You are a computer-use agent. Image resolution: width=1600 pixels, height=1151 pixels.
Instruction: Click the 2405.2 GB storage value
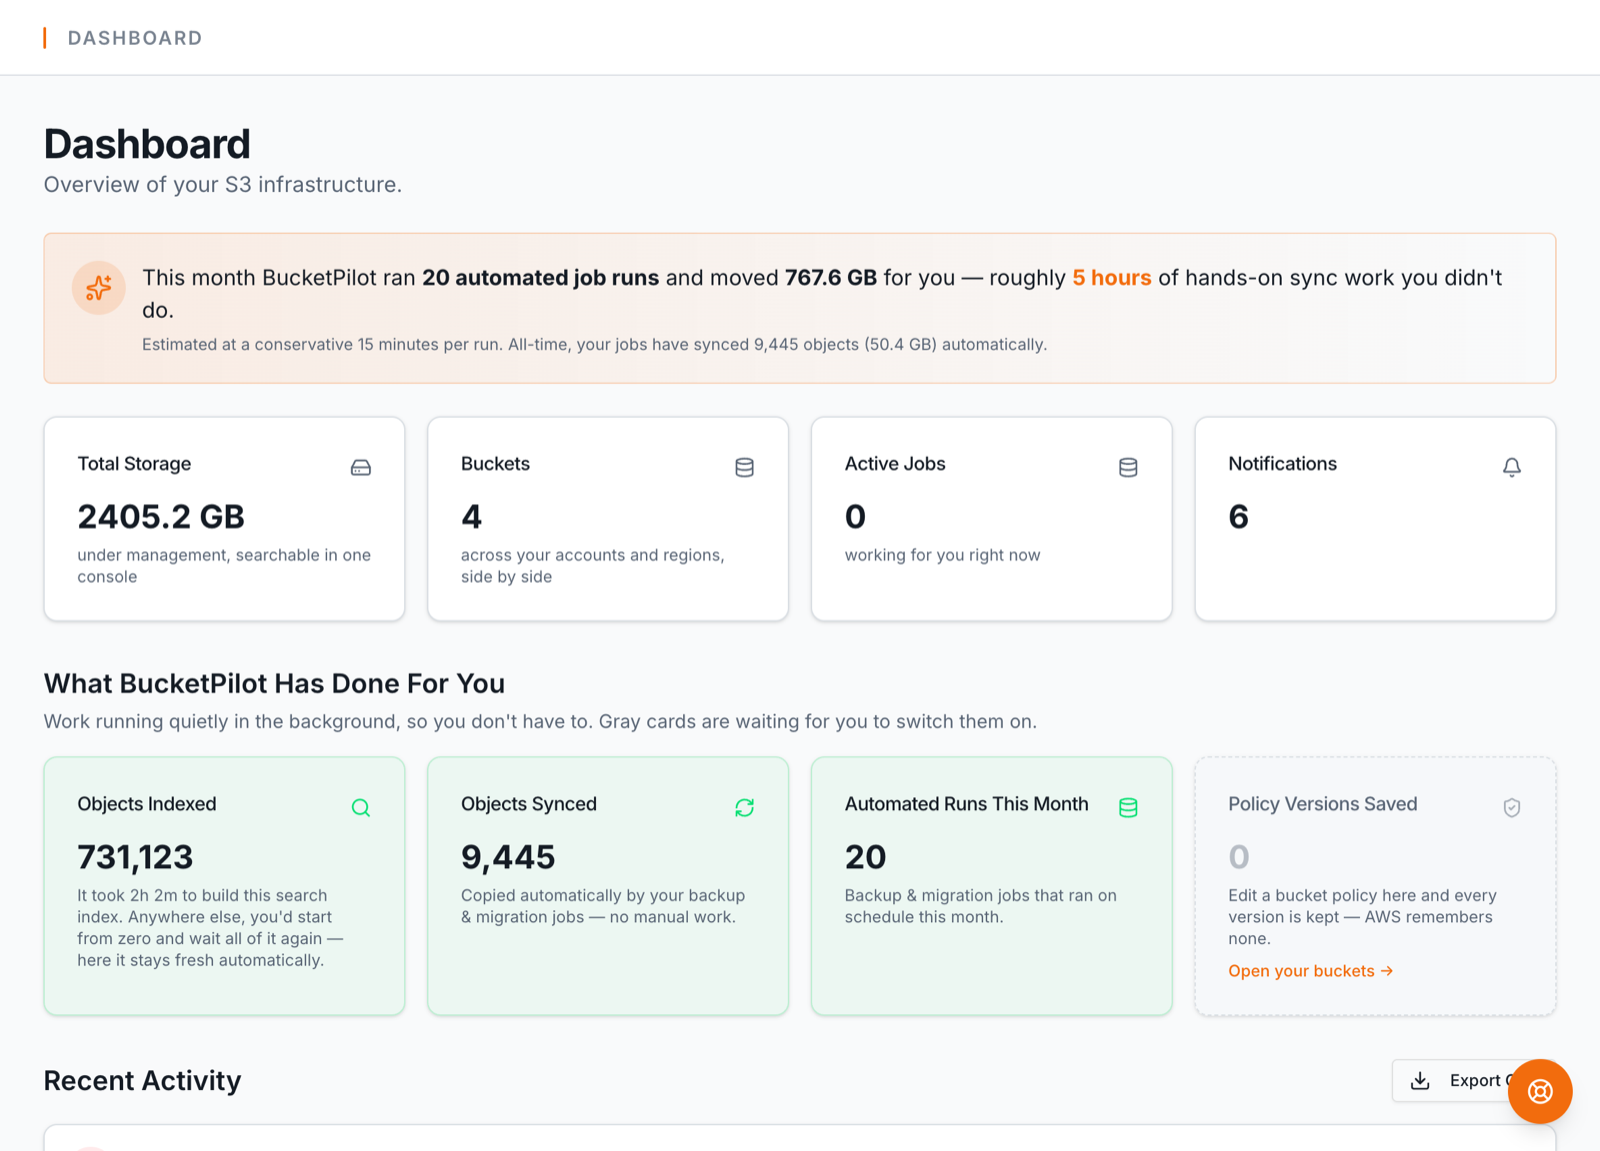(161, 517)
